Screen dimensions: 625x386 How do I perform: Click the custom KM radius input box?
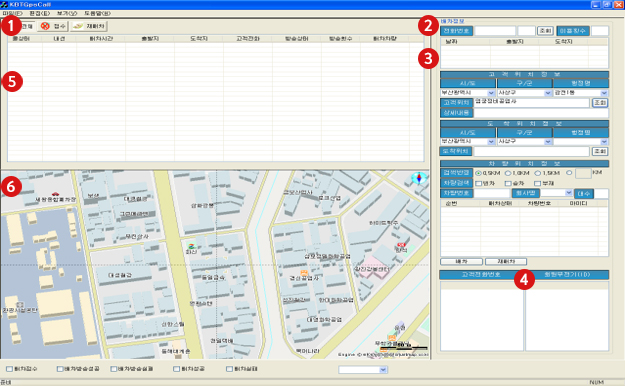(x=583, y=173)
